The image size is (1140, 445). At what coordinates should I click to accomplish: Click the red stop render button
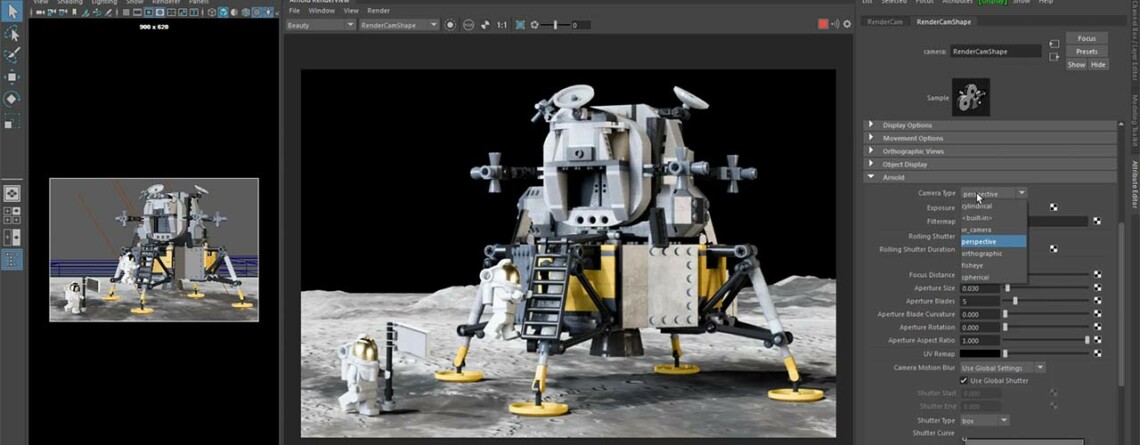[x=823, y=24]
